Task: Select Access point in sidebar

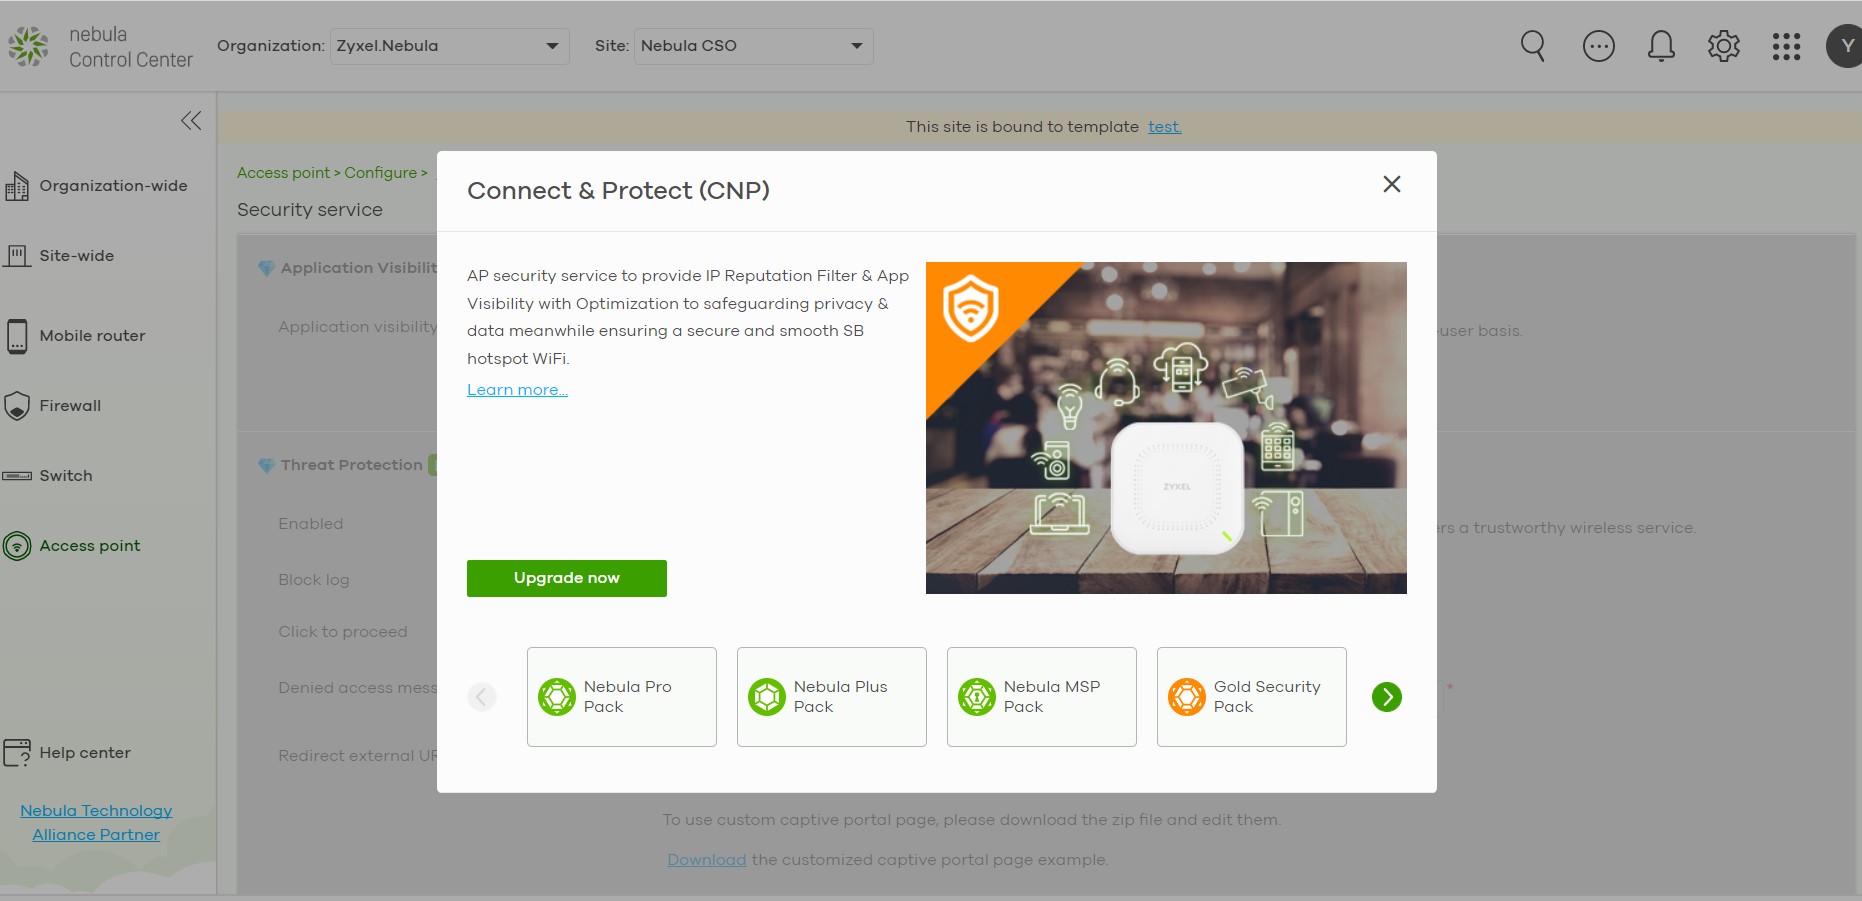Action: point(89,546)
